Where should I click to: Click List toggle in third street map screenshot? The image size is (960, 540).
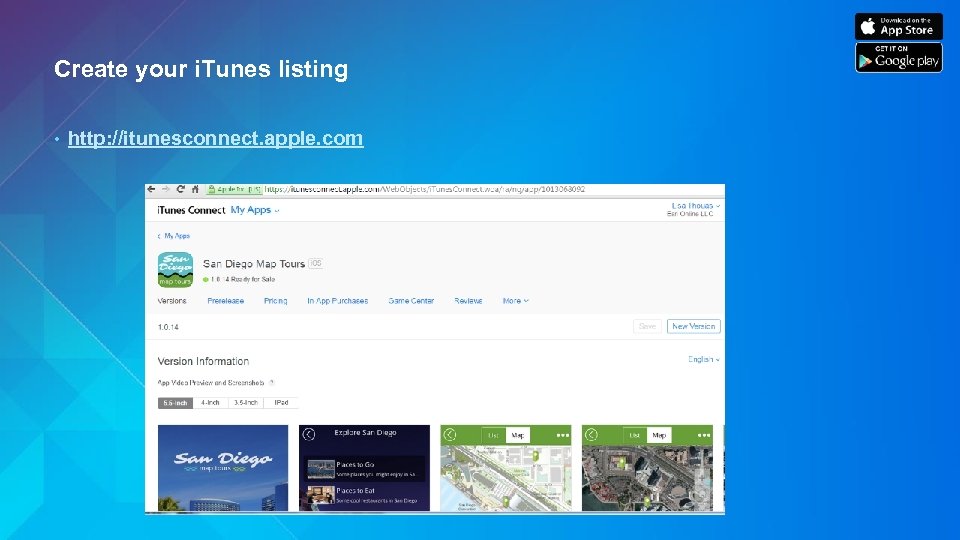click(493, 435)
